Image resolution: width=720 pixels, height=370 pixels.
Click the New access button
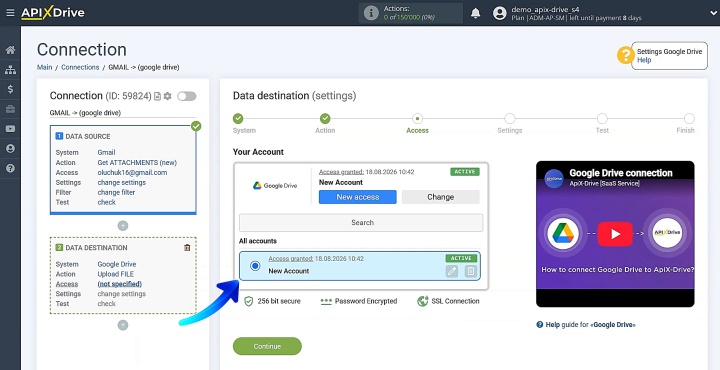358,197
